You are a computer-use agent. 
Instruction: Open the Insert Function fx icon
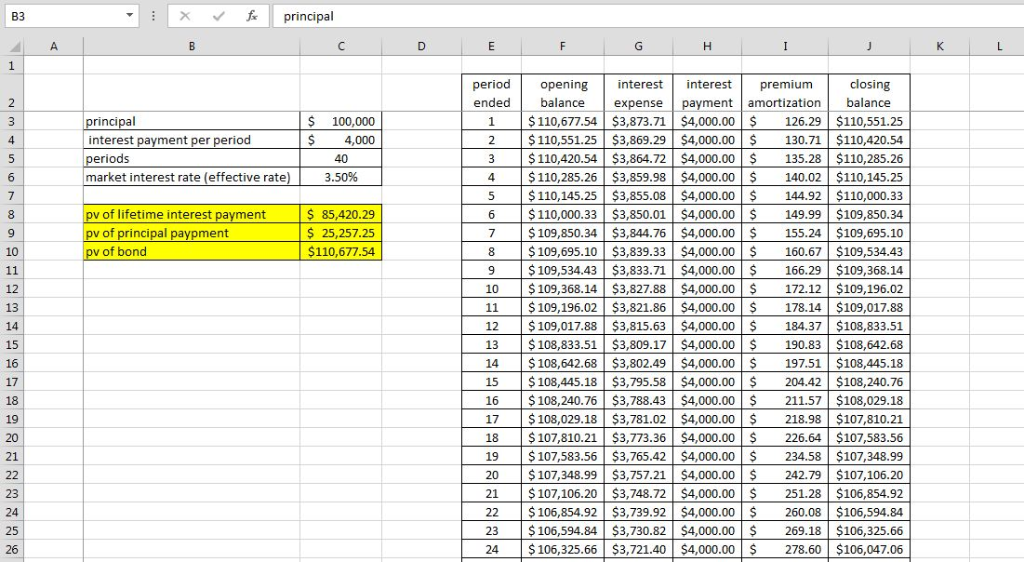point(251,16)
